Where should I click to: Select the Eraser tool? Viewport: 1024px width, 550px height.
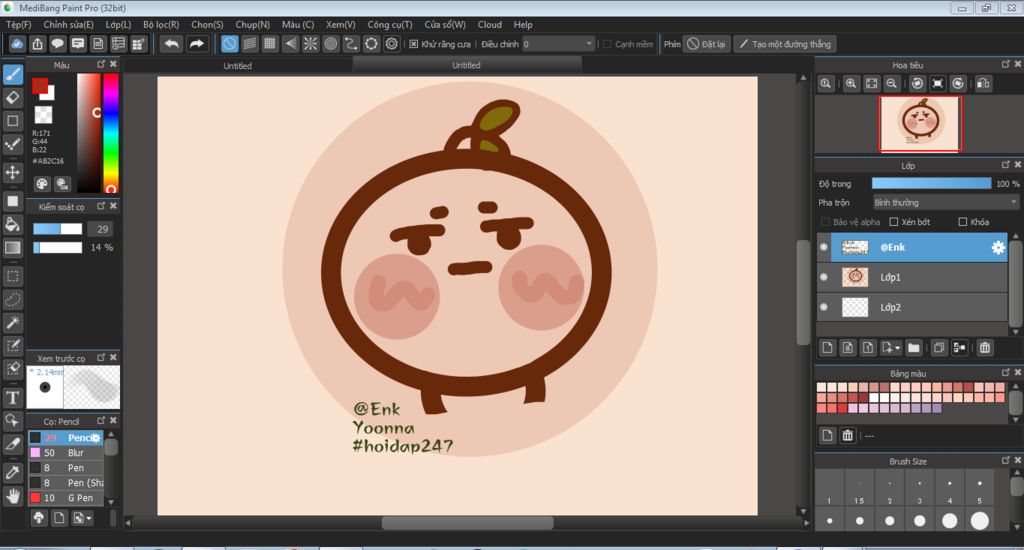(13, 98)
